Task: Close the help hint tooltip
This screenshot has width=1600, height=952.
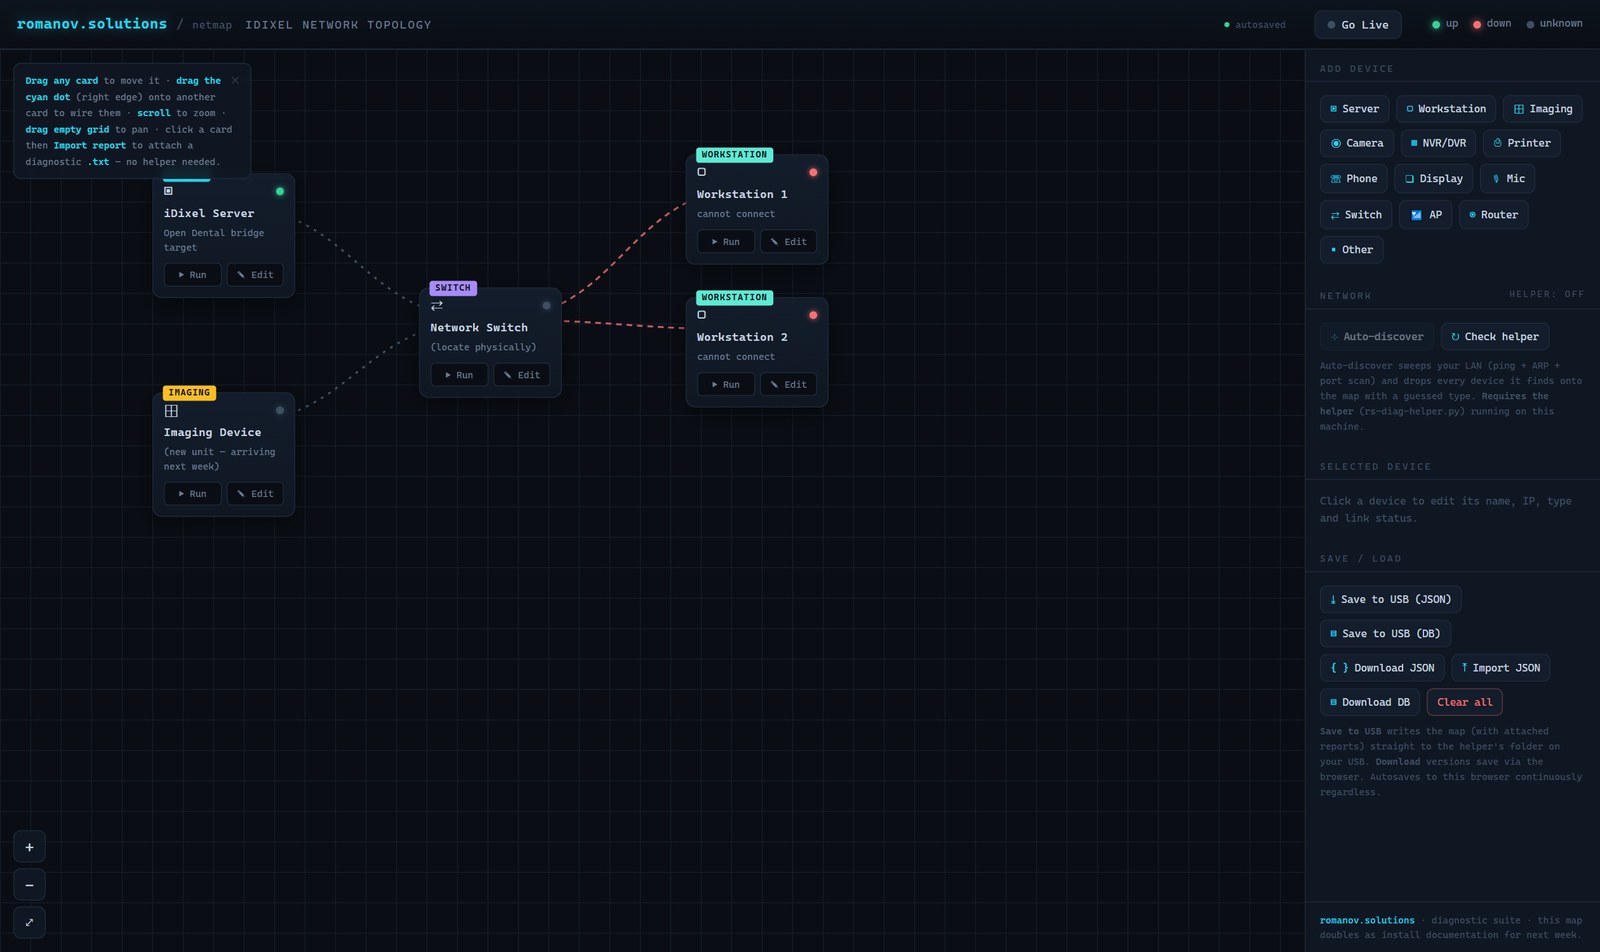Action: coord(235,81)
